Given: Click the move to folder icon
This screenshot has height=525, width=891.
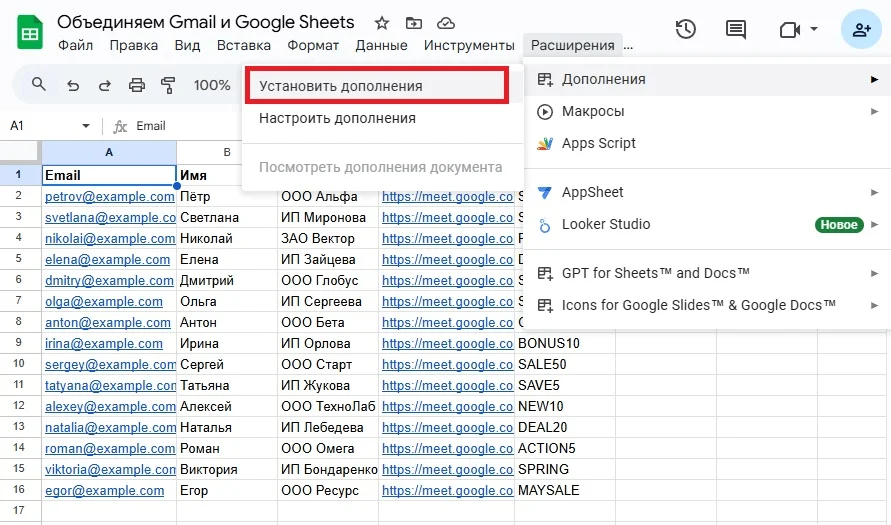Looking at the screenshot, I should (x=414, y=23).
